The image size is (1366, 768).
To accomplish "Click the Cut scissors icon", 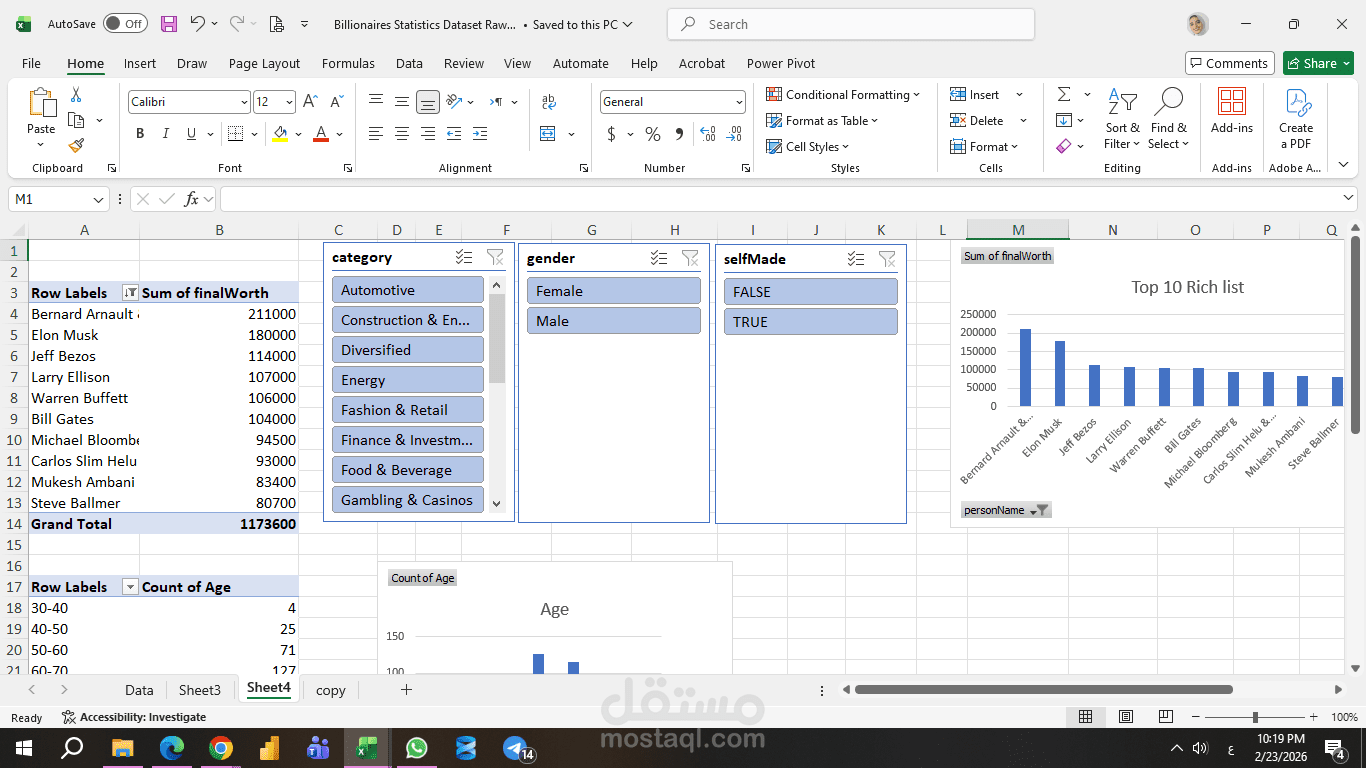I will (x=76, y=95).
